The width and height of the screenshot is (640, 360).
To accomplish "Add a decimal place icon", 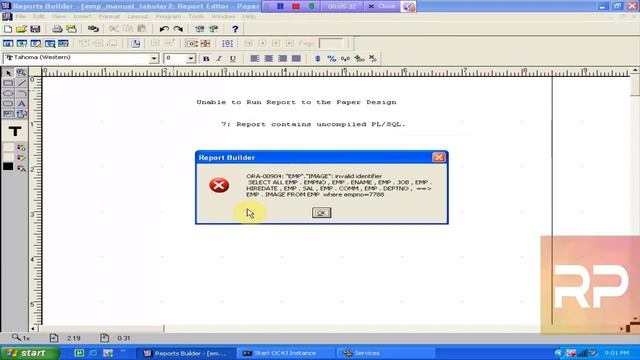I will click(x=359, y=58).
